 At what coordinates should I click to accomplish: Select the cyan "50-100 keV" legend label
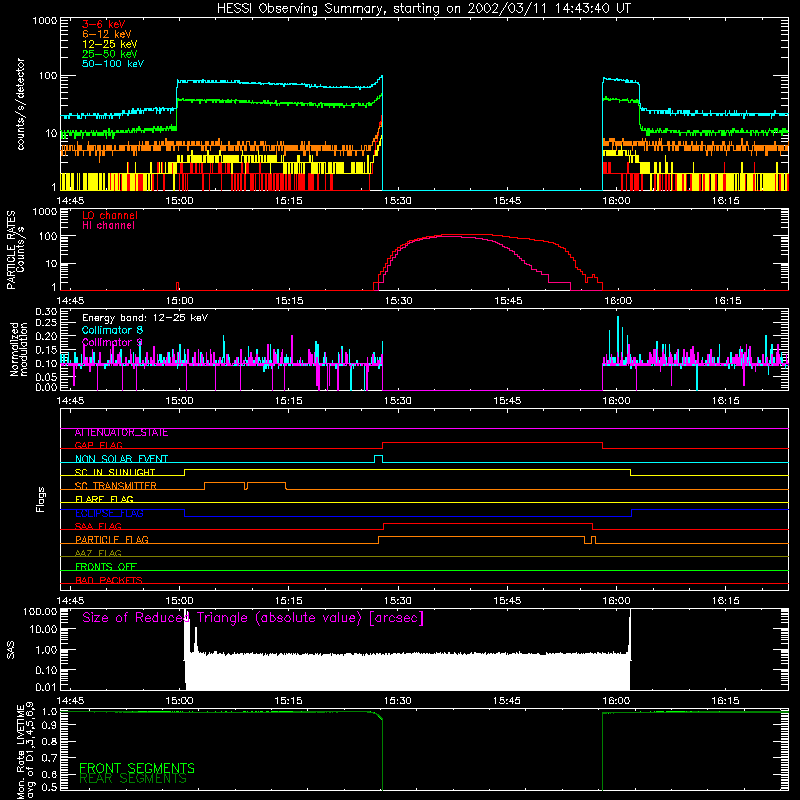click(113, 64)
